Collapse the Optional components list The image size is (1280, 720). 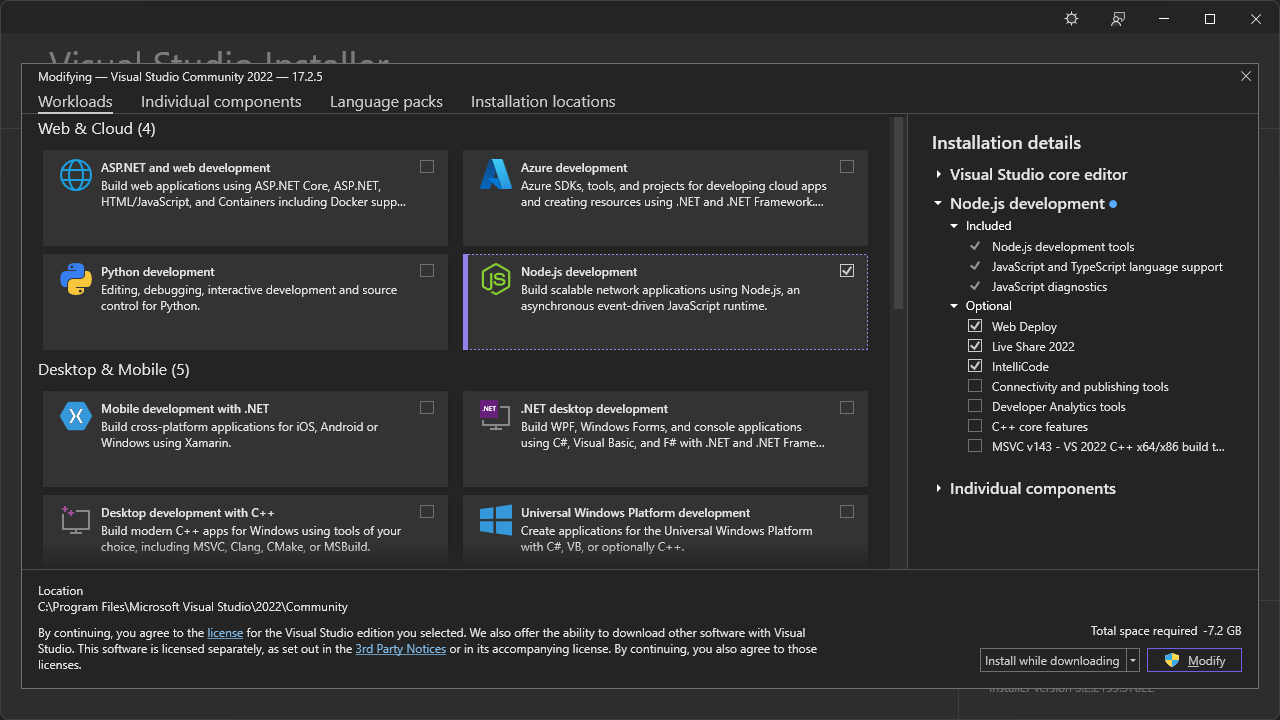click(x=954, y=306)
